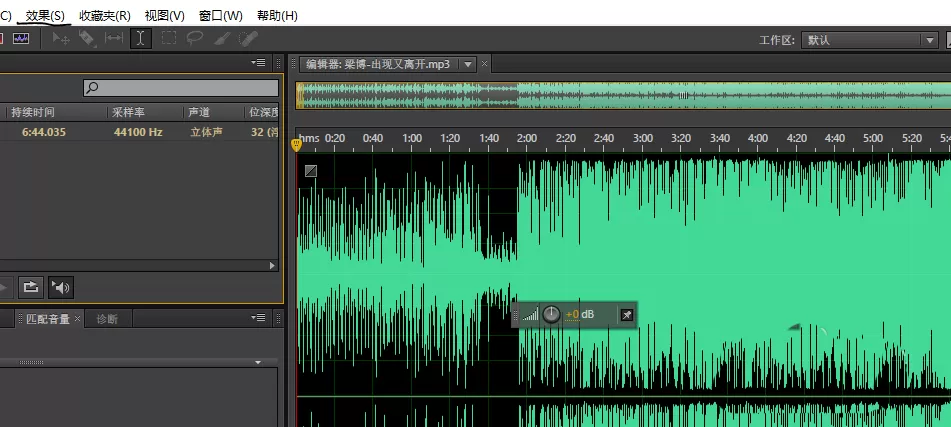Click the fade-in handle on waveform

click(x=311, y=171)
